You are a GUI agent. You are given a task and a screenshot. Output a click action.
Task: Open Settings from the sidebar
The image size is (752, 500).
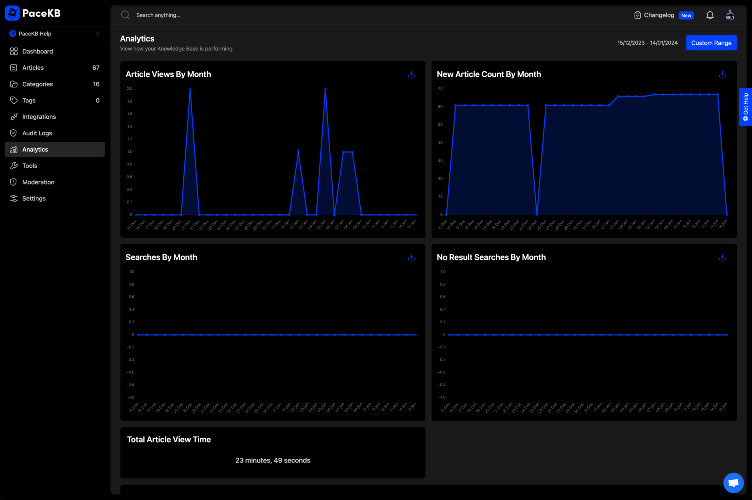(55, 198)
